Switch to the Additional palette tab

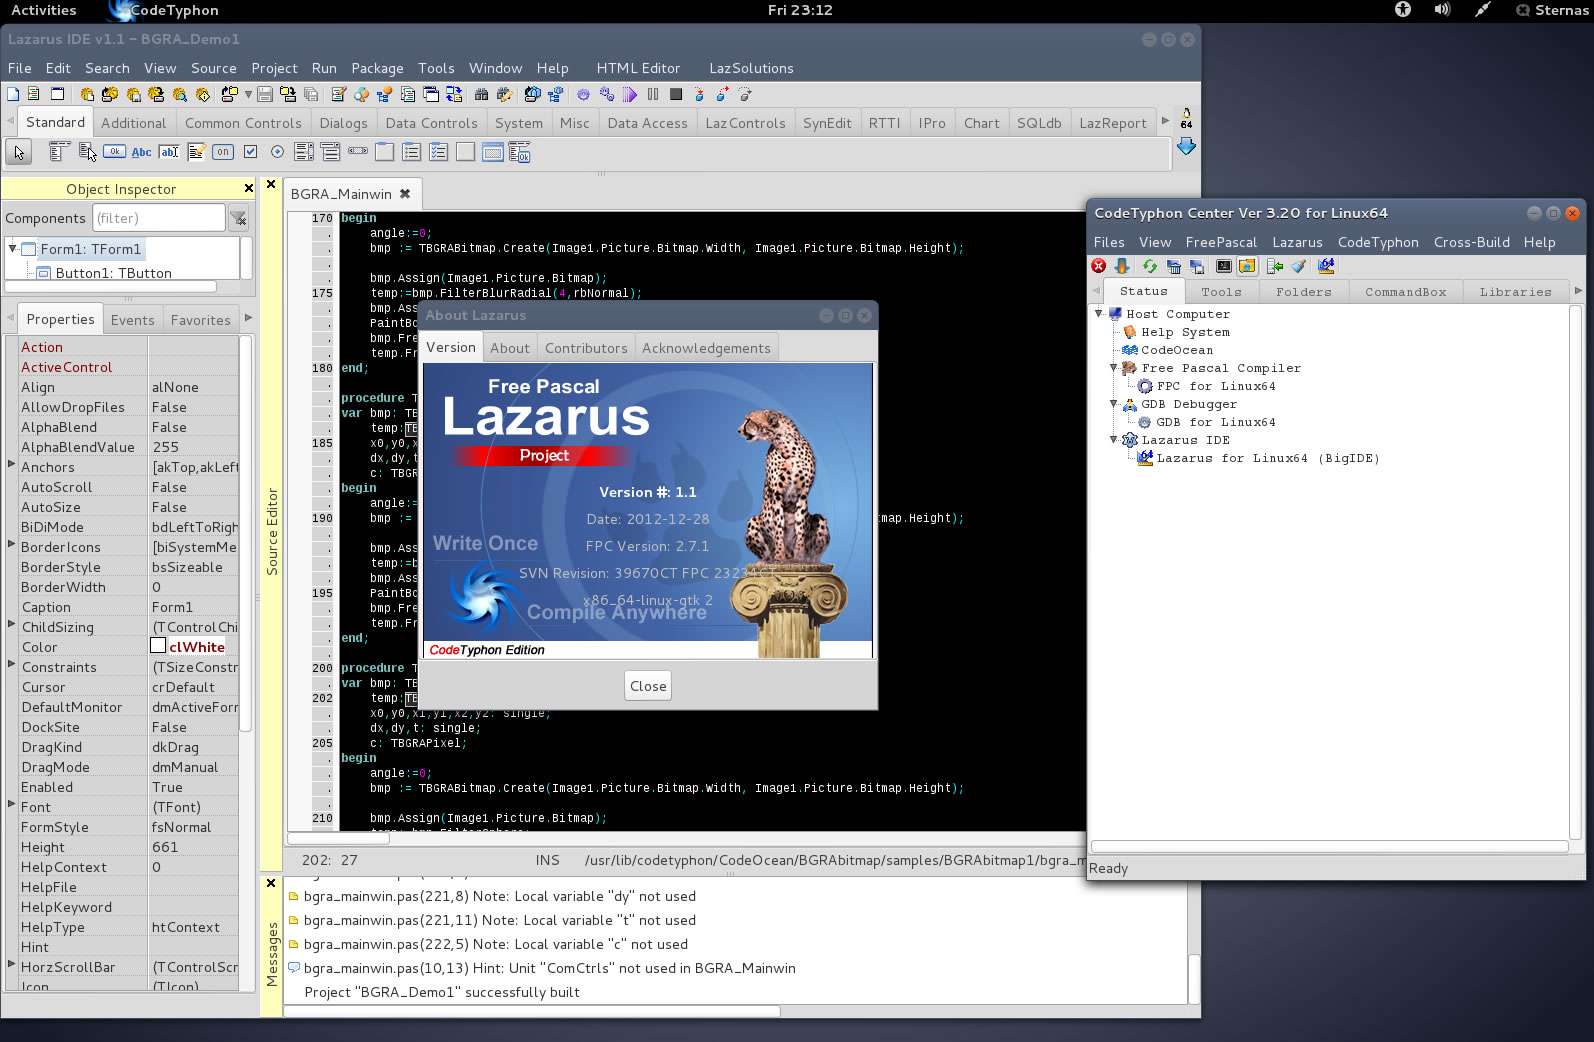(x=133, y=123)
